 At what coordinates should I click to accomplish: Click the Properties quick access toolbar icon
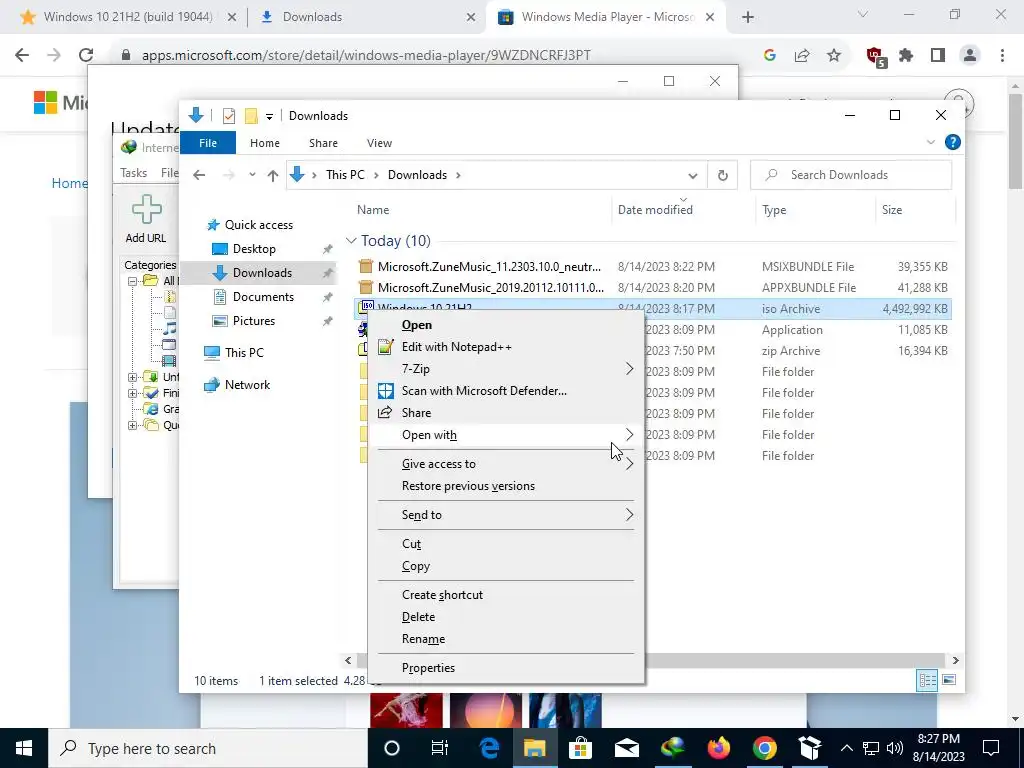229,116
